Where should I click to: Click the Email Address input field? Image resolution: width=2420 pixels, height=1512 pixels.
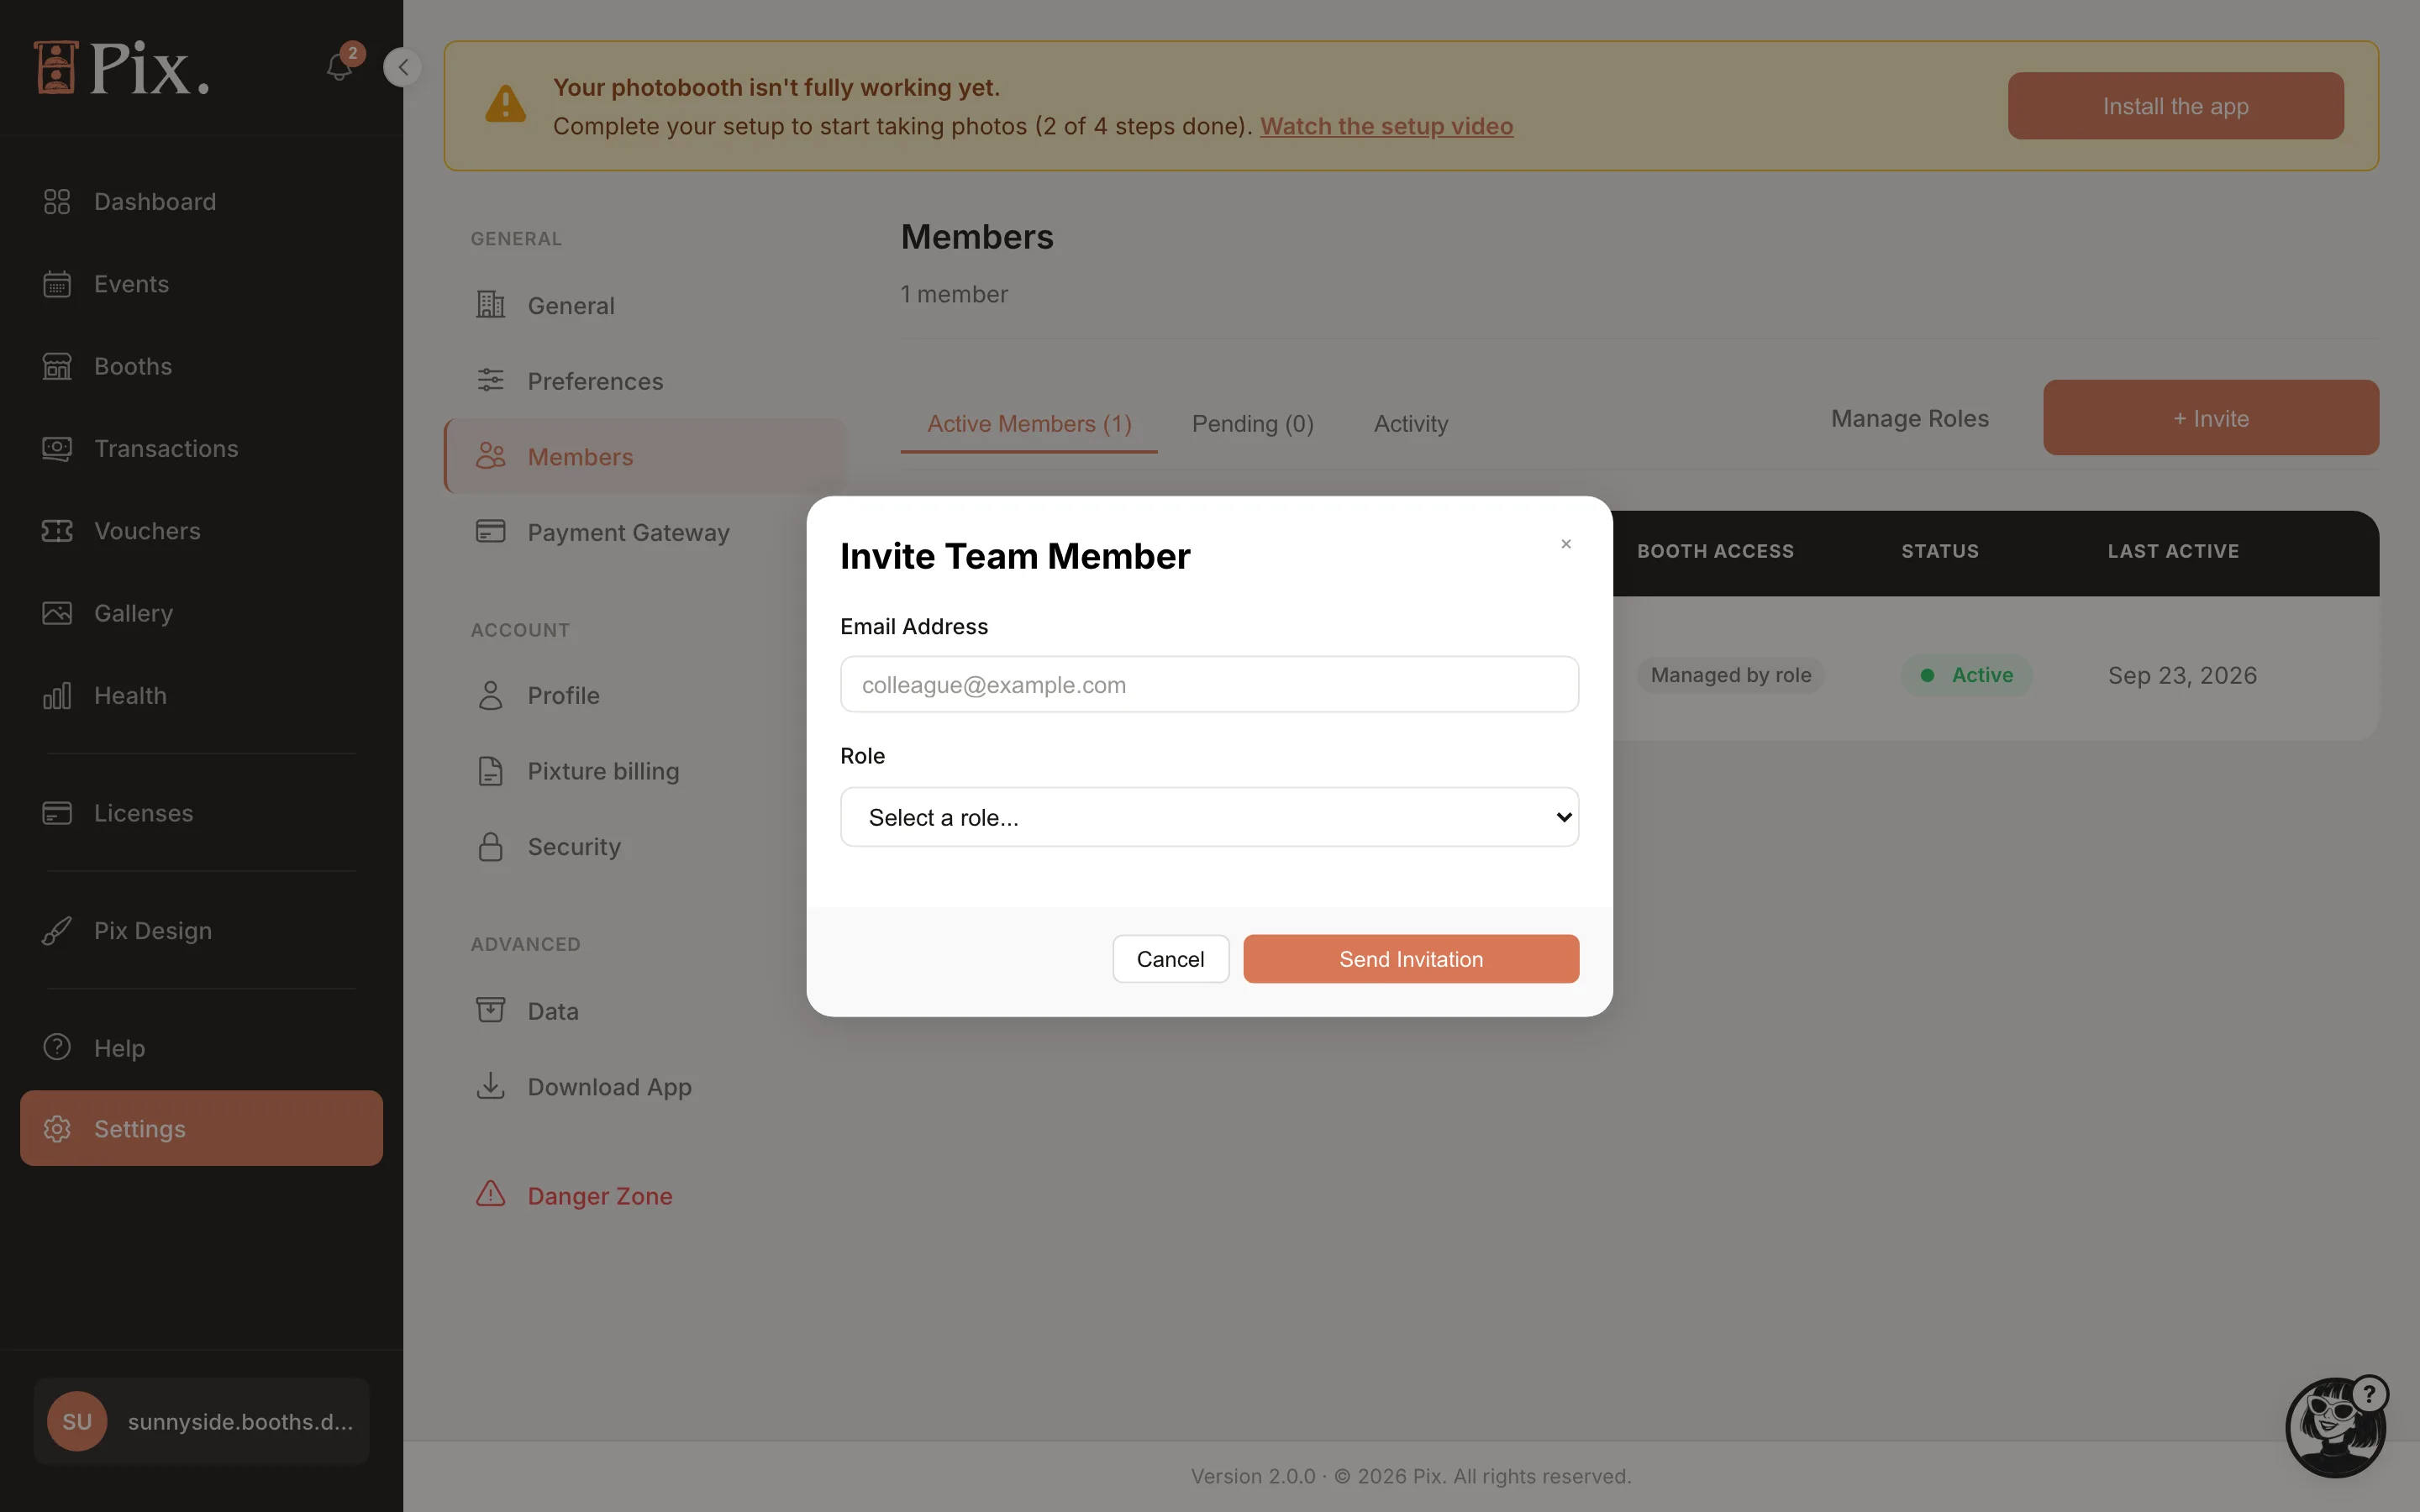1209,685
